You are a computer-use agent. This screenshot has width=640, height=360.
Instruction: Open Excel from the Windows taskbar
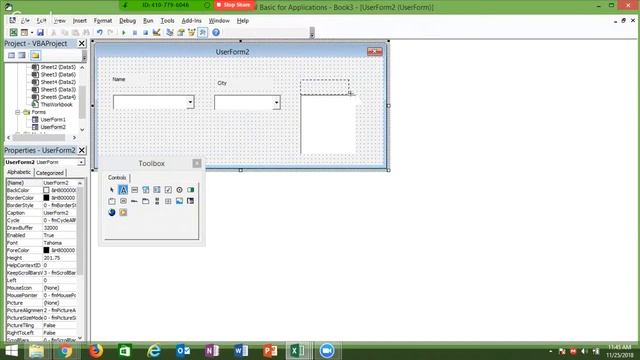(x=298, y=351)
